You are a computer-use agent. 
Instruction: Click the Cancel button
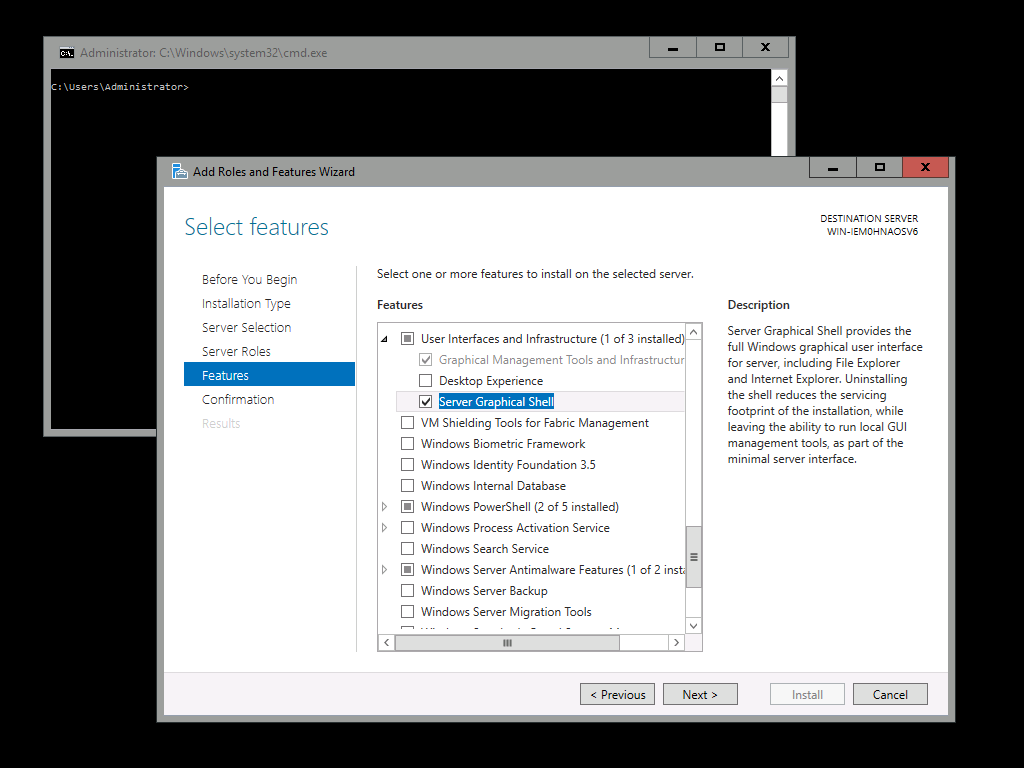[x=890, y=694]
